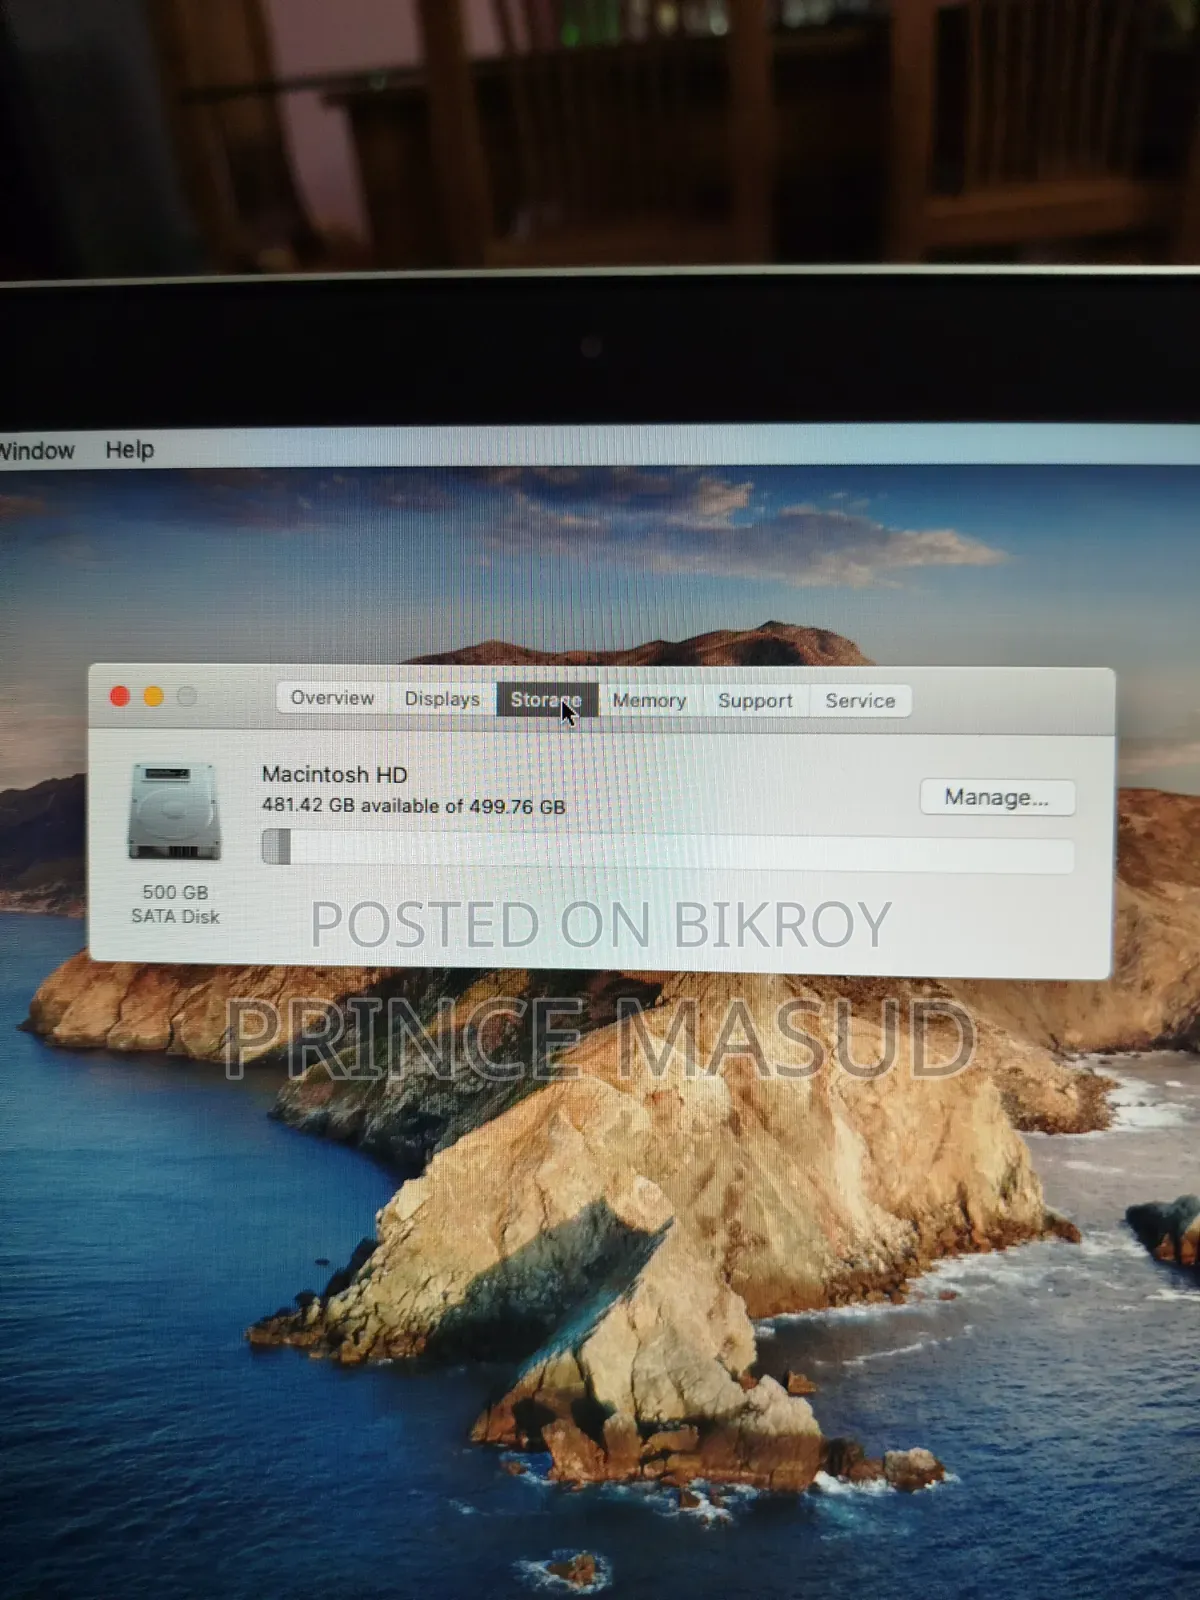Image resolution: width=1200 pixels, height=1600 pixels.
Task: Open the Support tab
Action: pyautogui.click(x=755, y=701)
